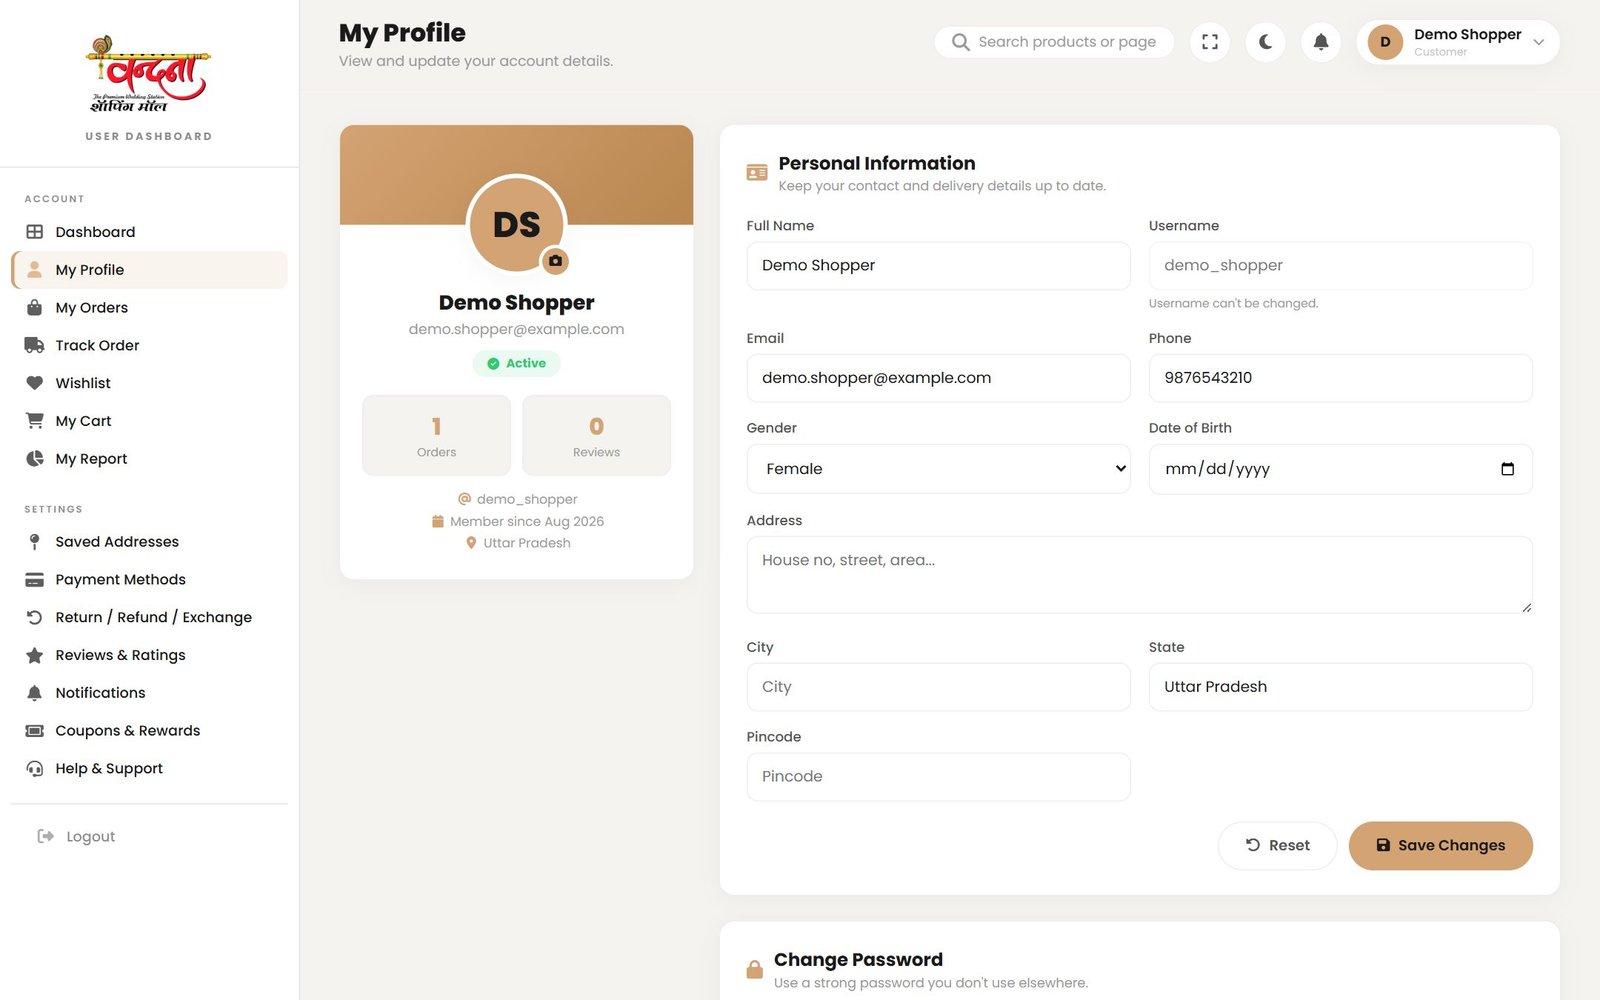
Task: Click the Payment Methods card icon
Action: 34,580
